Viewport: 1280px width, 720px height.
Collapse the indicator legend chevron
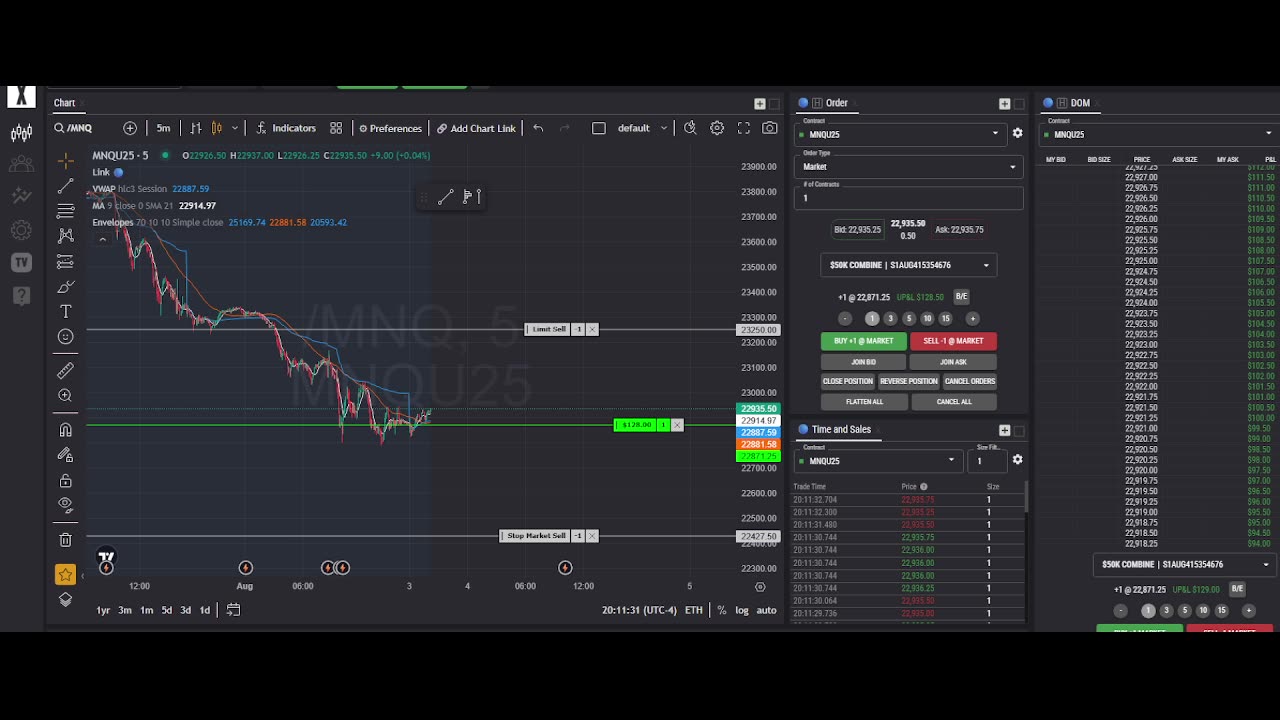[x=102, y=239]
